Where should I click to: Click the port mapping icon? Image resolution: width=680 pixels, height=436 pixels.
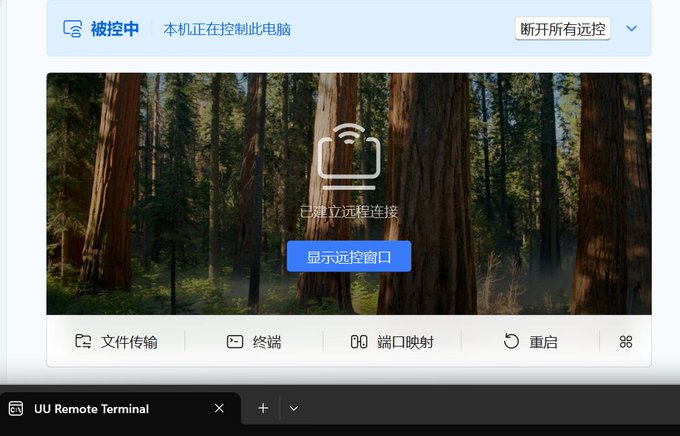pos(359,342)
